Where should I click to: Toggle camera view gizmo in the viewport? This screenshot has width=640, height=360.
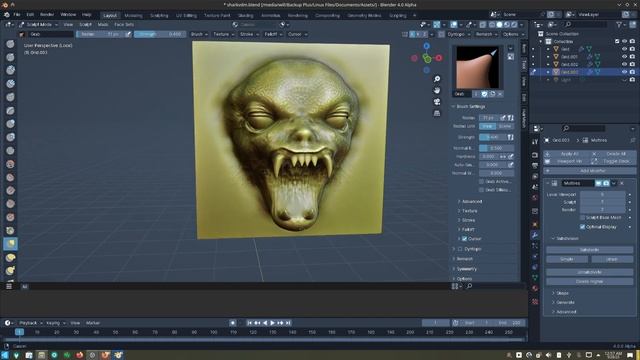pyautogui.click(x=437, y=102)
